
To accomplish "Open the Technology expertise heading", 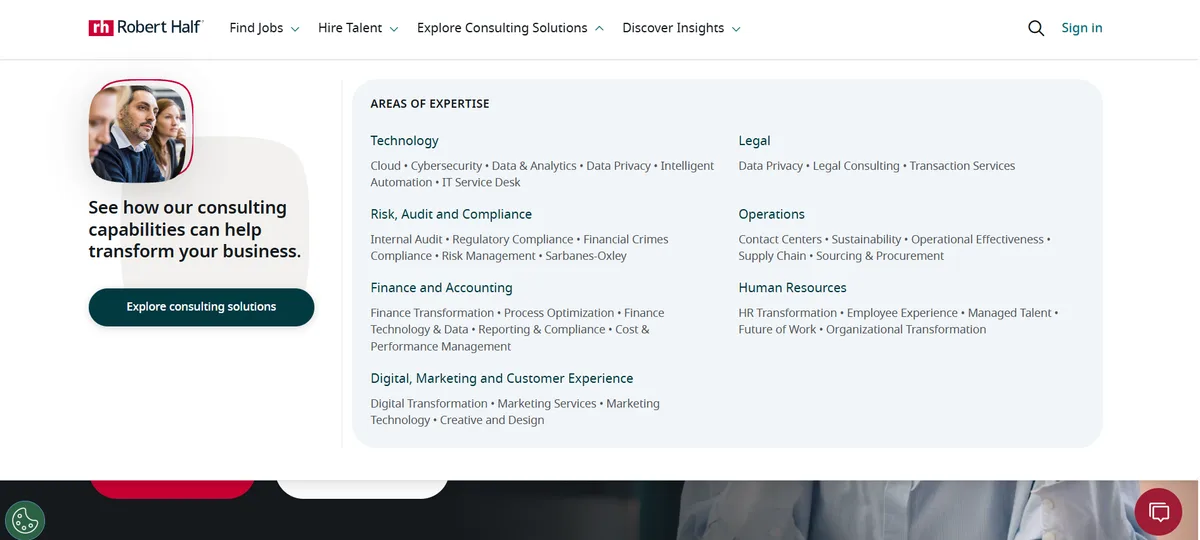I will click(404, 141).
